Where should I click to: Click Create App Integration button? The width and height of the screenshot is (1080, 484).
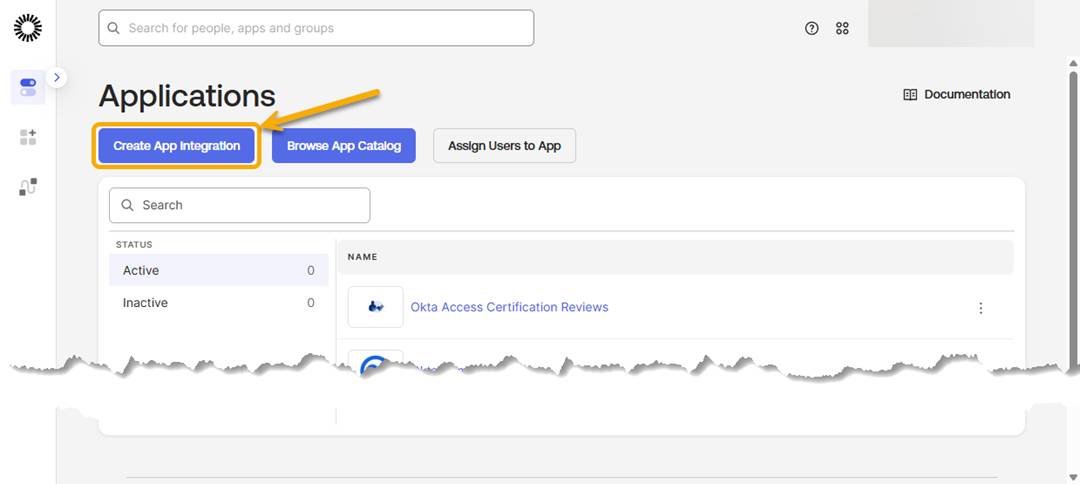tap(176, 146)
